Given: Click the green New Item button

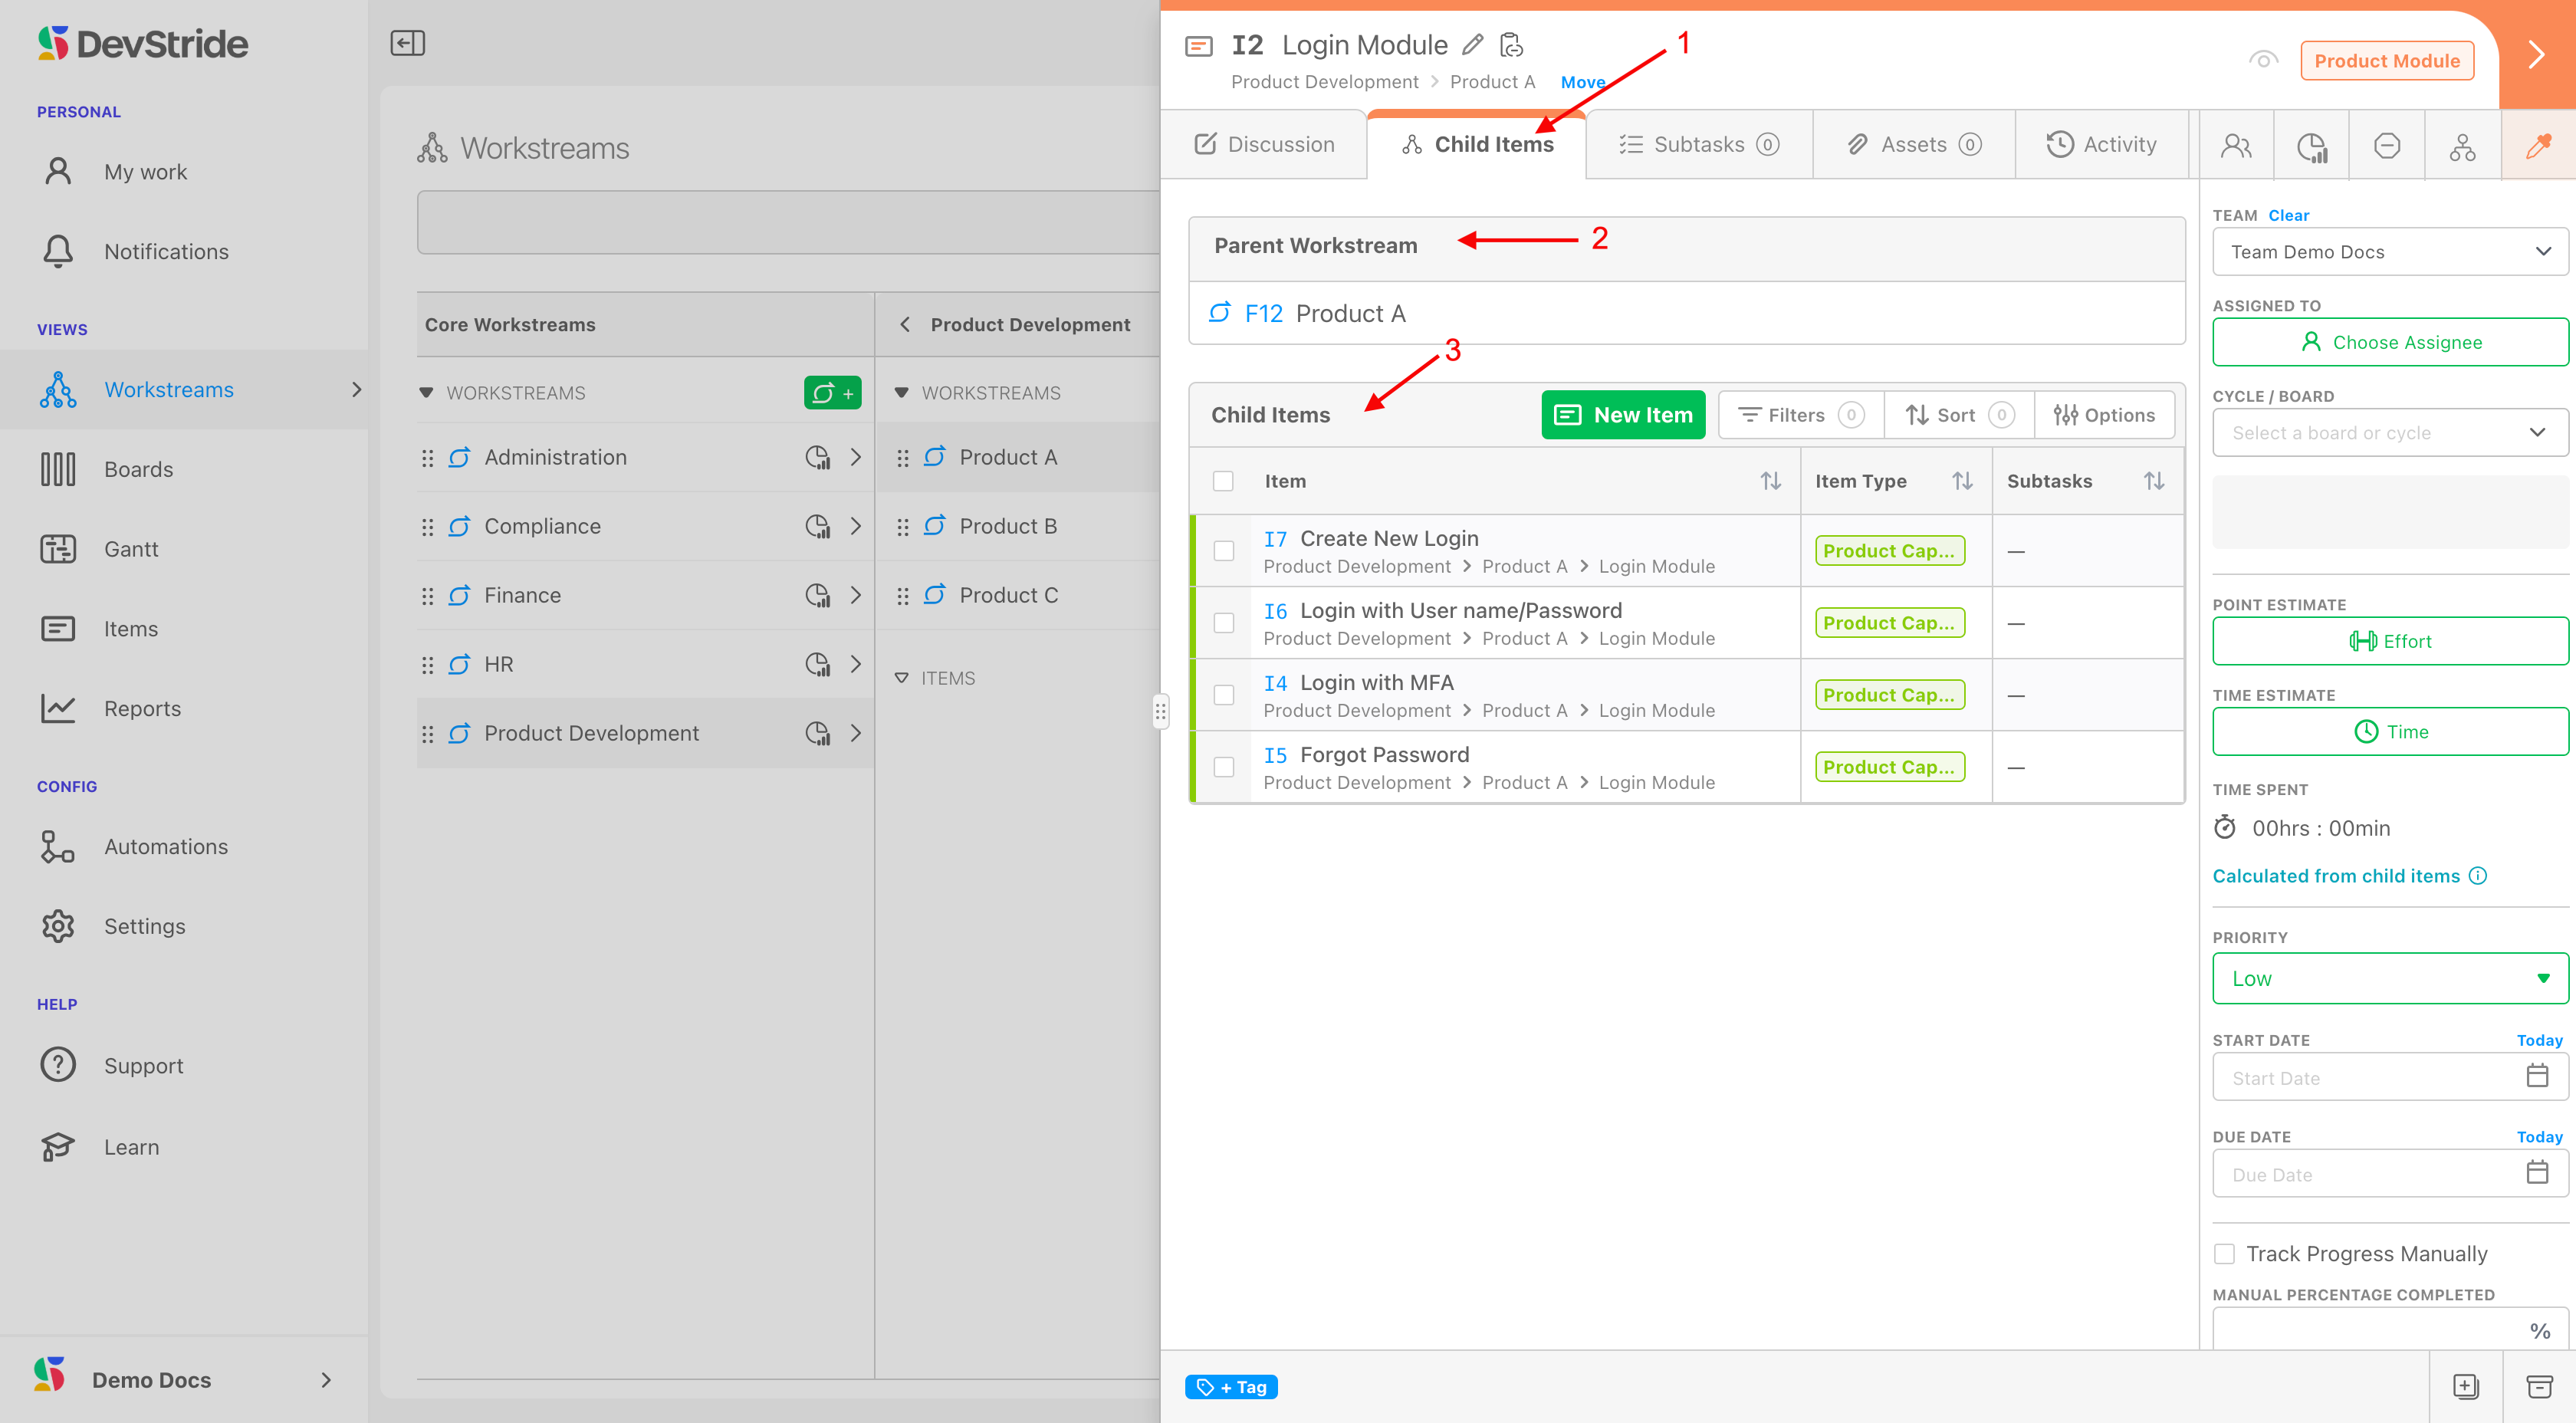Looking at the screenshot, I should tap(1623, 415).
